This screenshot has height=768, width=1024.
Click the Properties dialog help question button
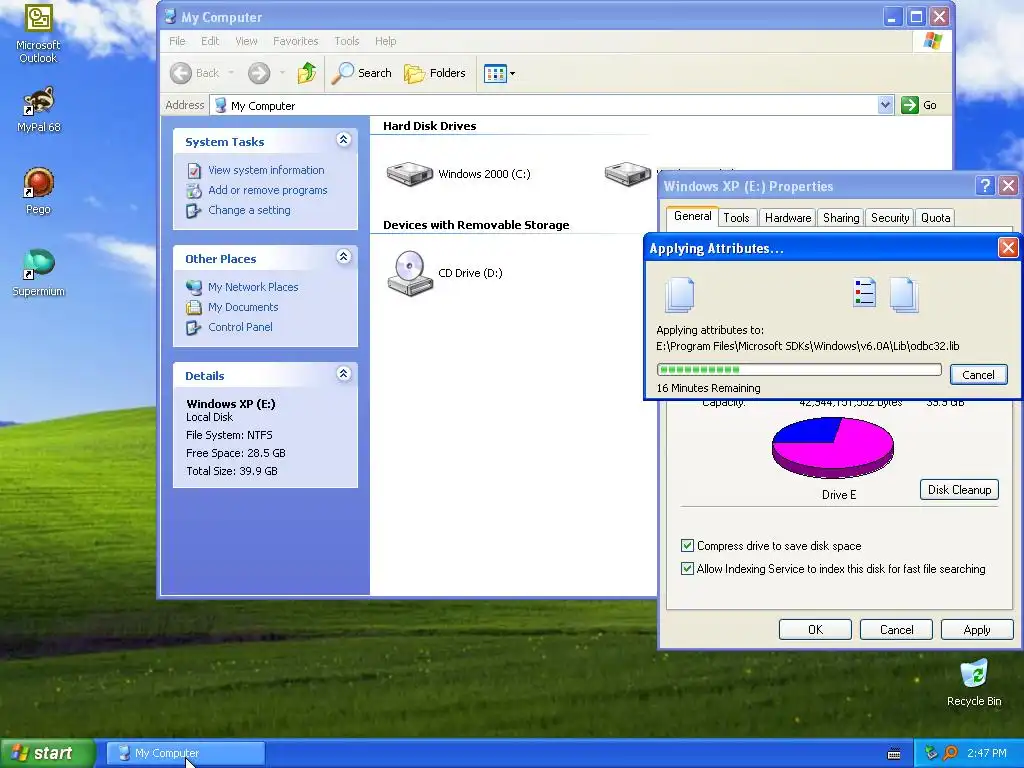[x=985, y=185]
